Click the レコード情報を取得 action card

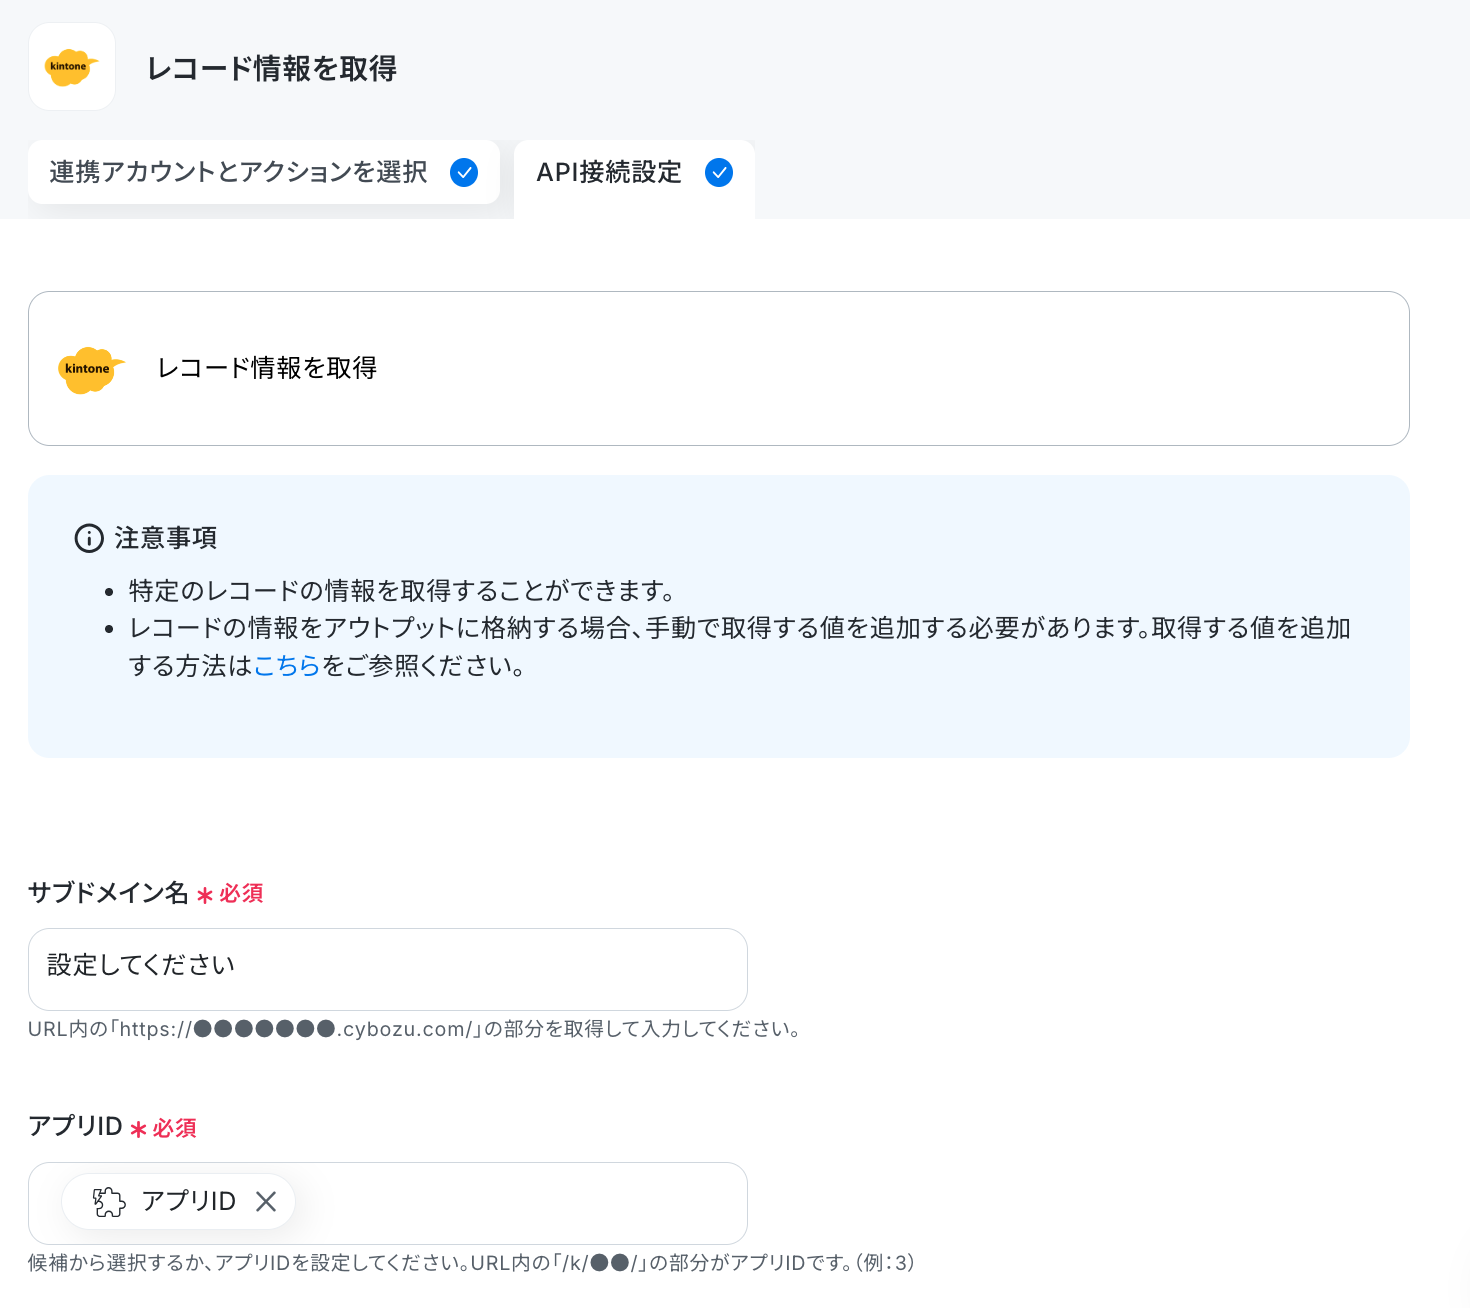(x=719, y=368)
